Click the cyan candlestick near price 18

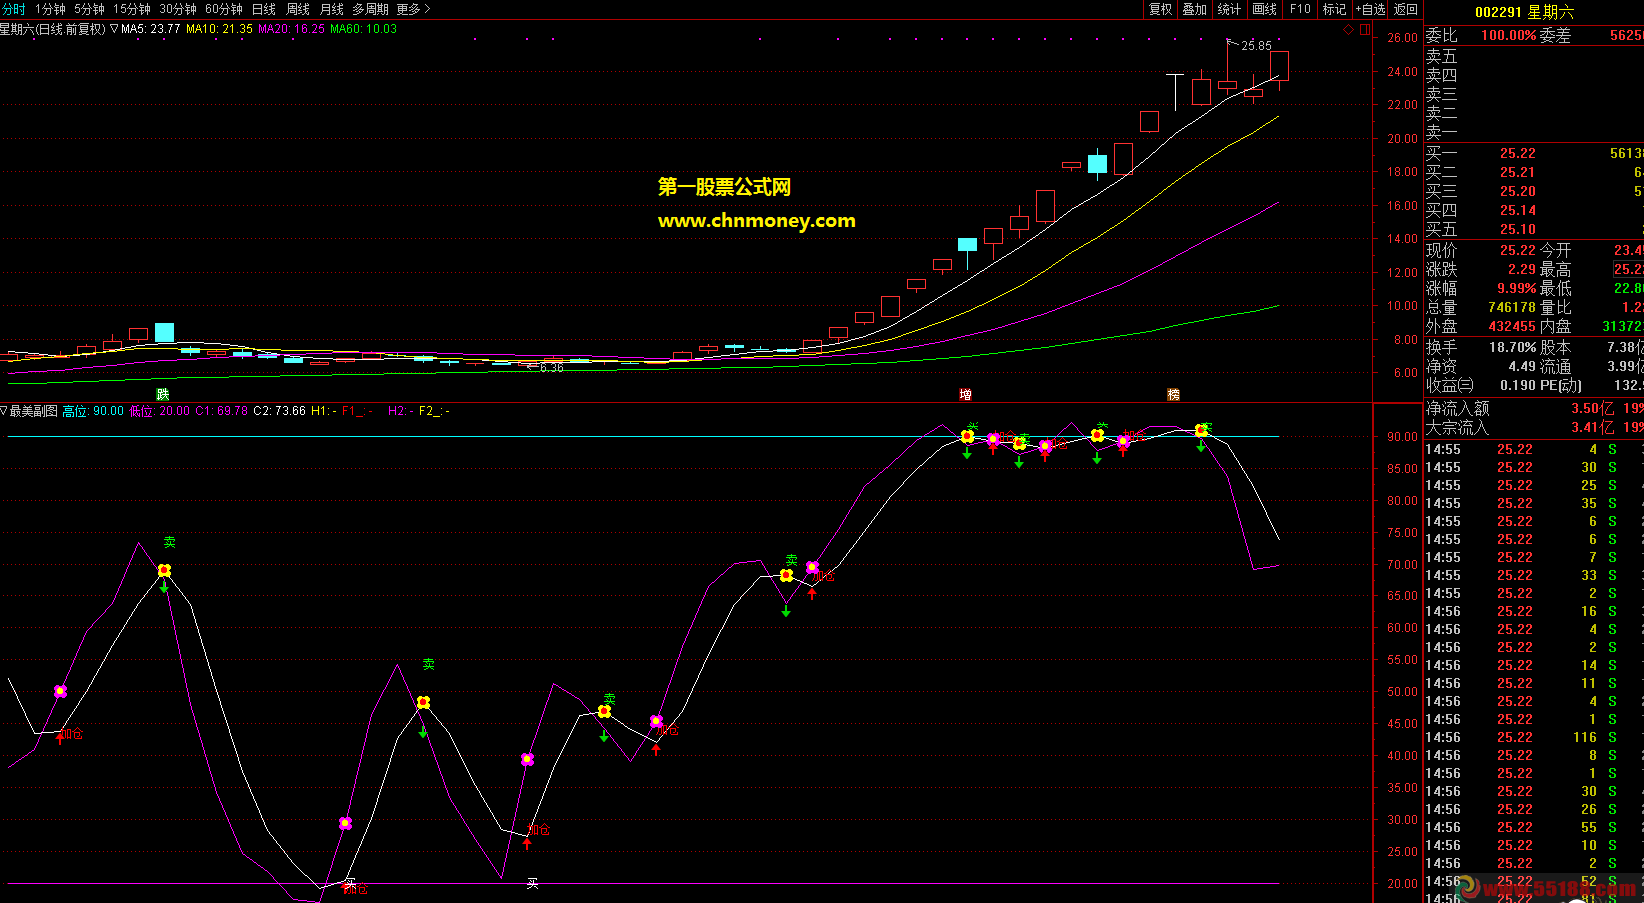(x=1097, y=164)
